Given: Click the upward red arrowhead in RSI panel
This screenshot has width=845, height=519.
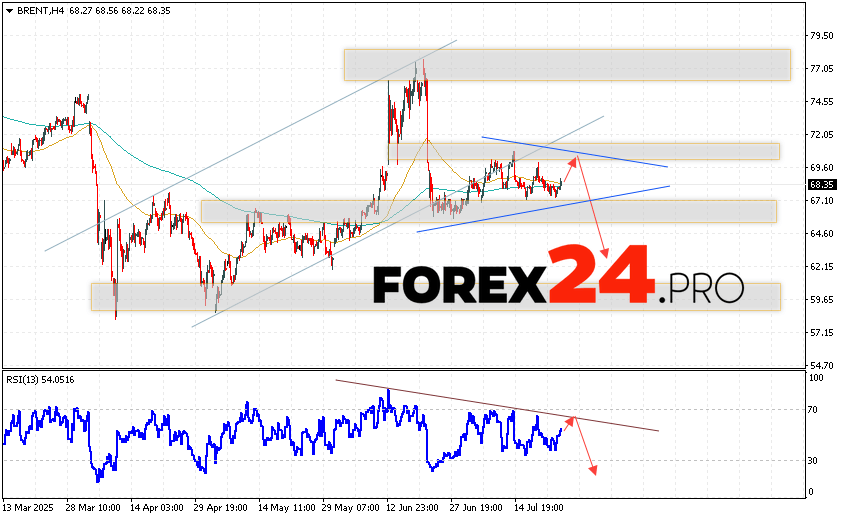Looking at the screenshot, I should click(x=572, y=419).
